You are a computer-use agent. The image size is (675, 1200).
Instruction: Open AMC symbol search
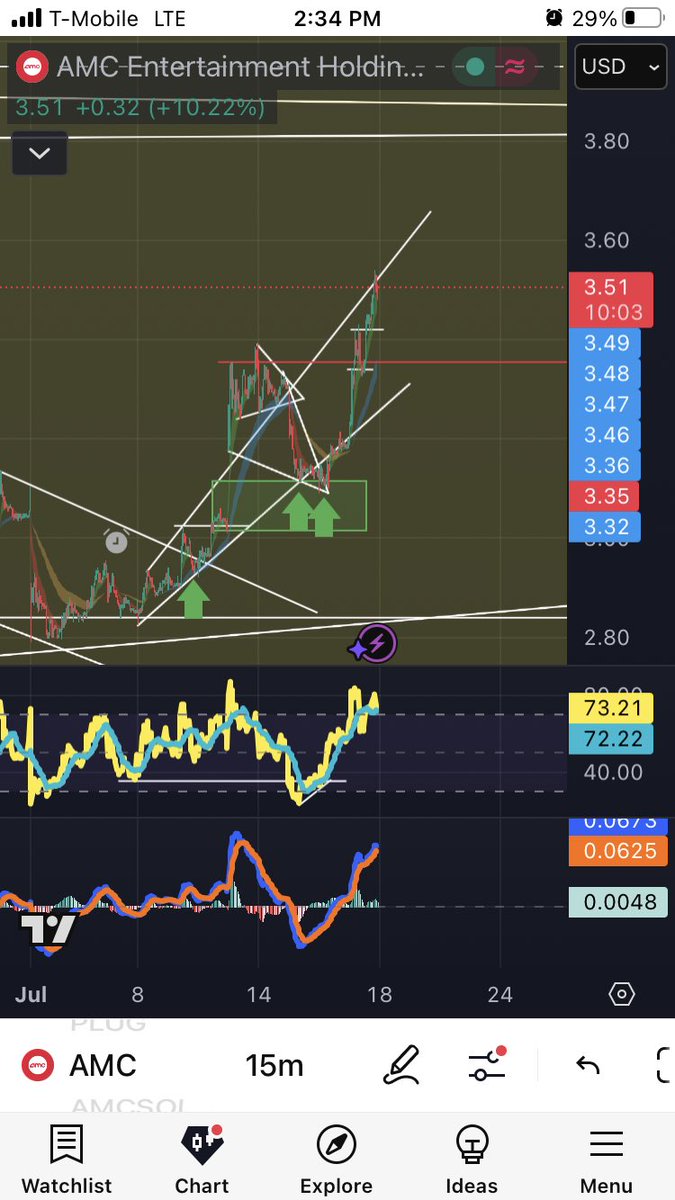pos(103,1065)
